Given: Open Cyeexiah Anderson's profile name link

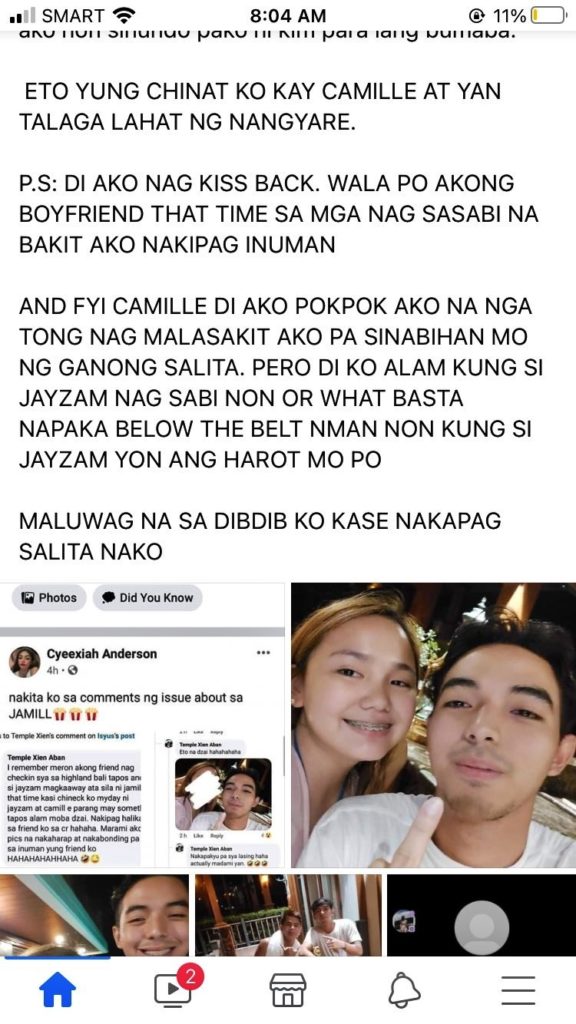Looking at the screenshot, I should click(x=102, y=654).
